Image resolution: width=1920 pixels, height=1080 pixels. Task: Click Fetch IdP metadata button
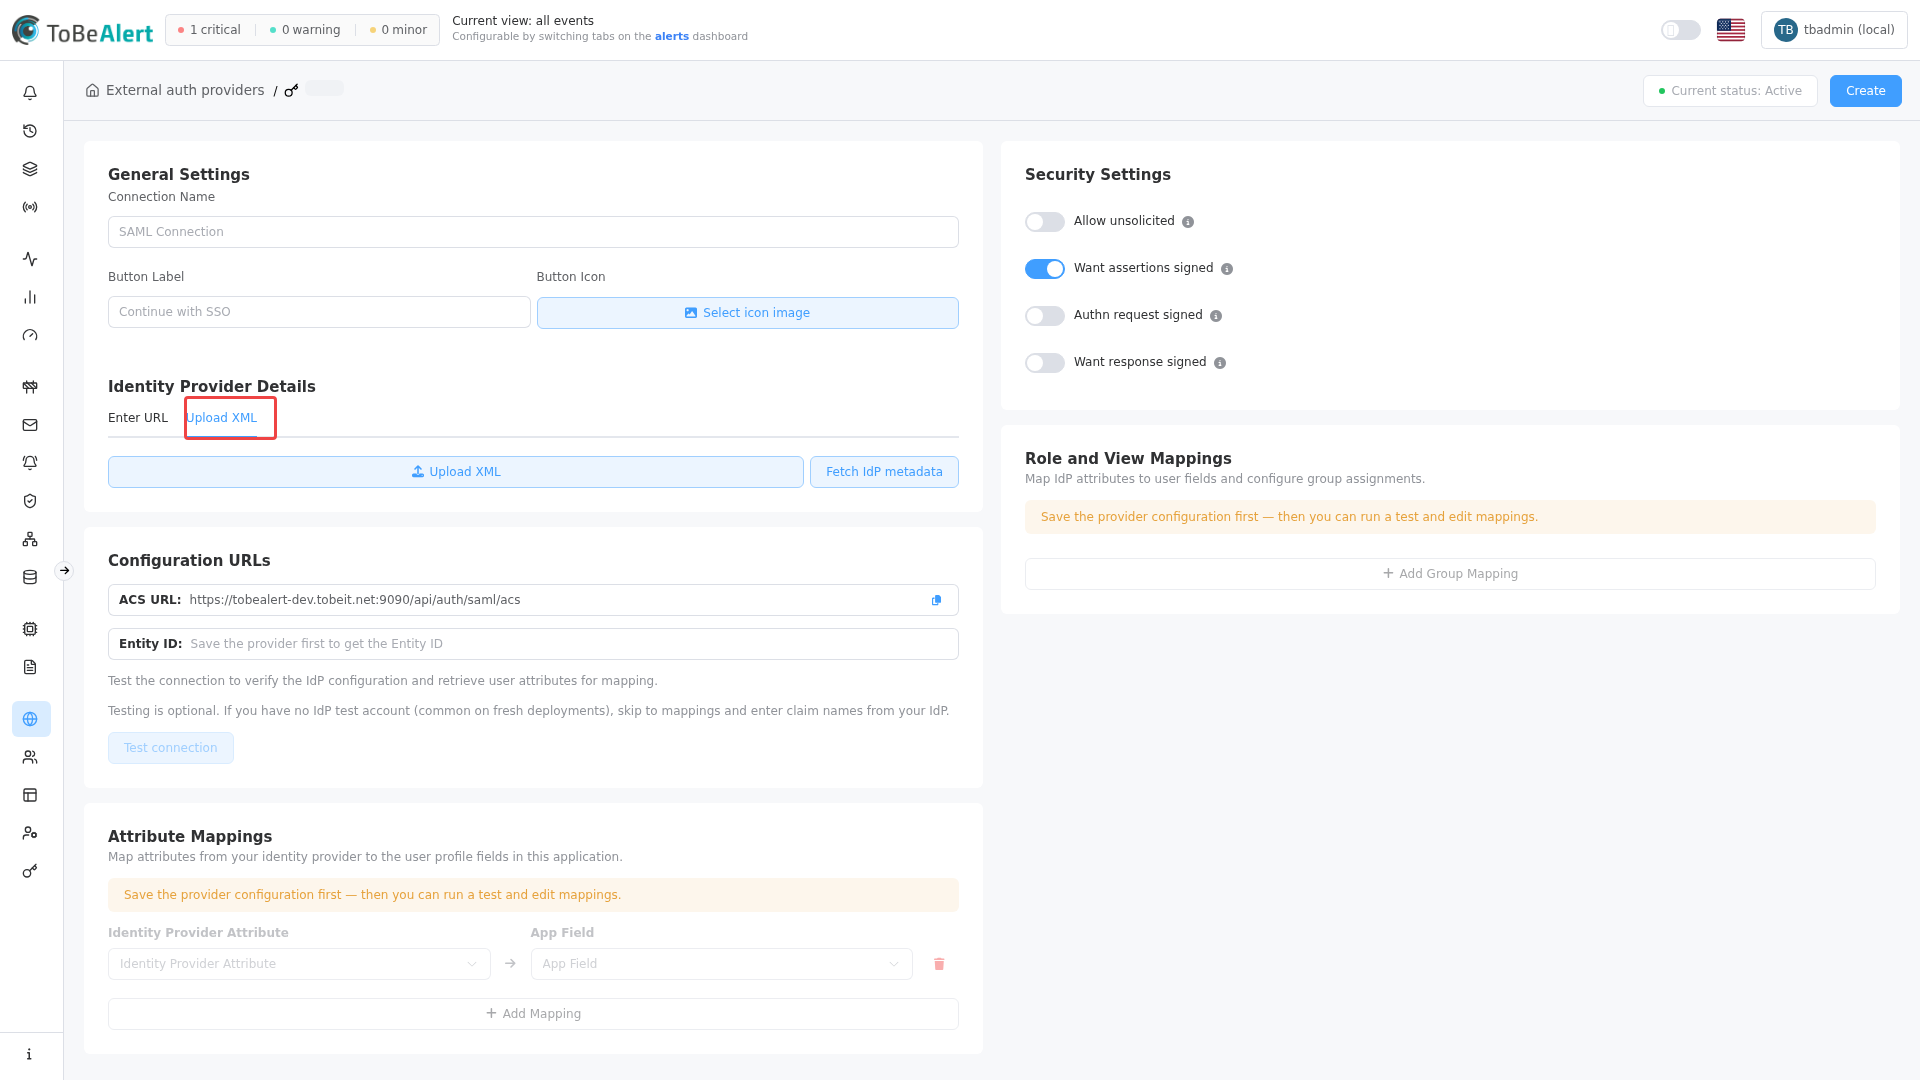[884, 472]
